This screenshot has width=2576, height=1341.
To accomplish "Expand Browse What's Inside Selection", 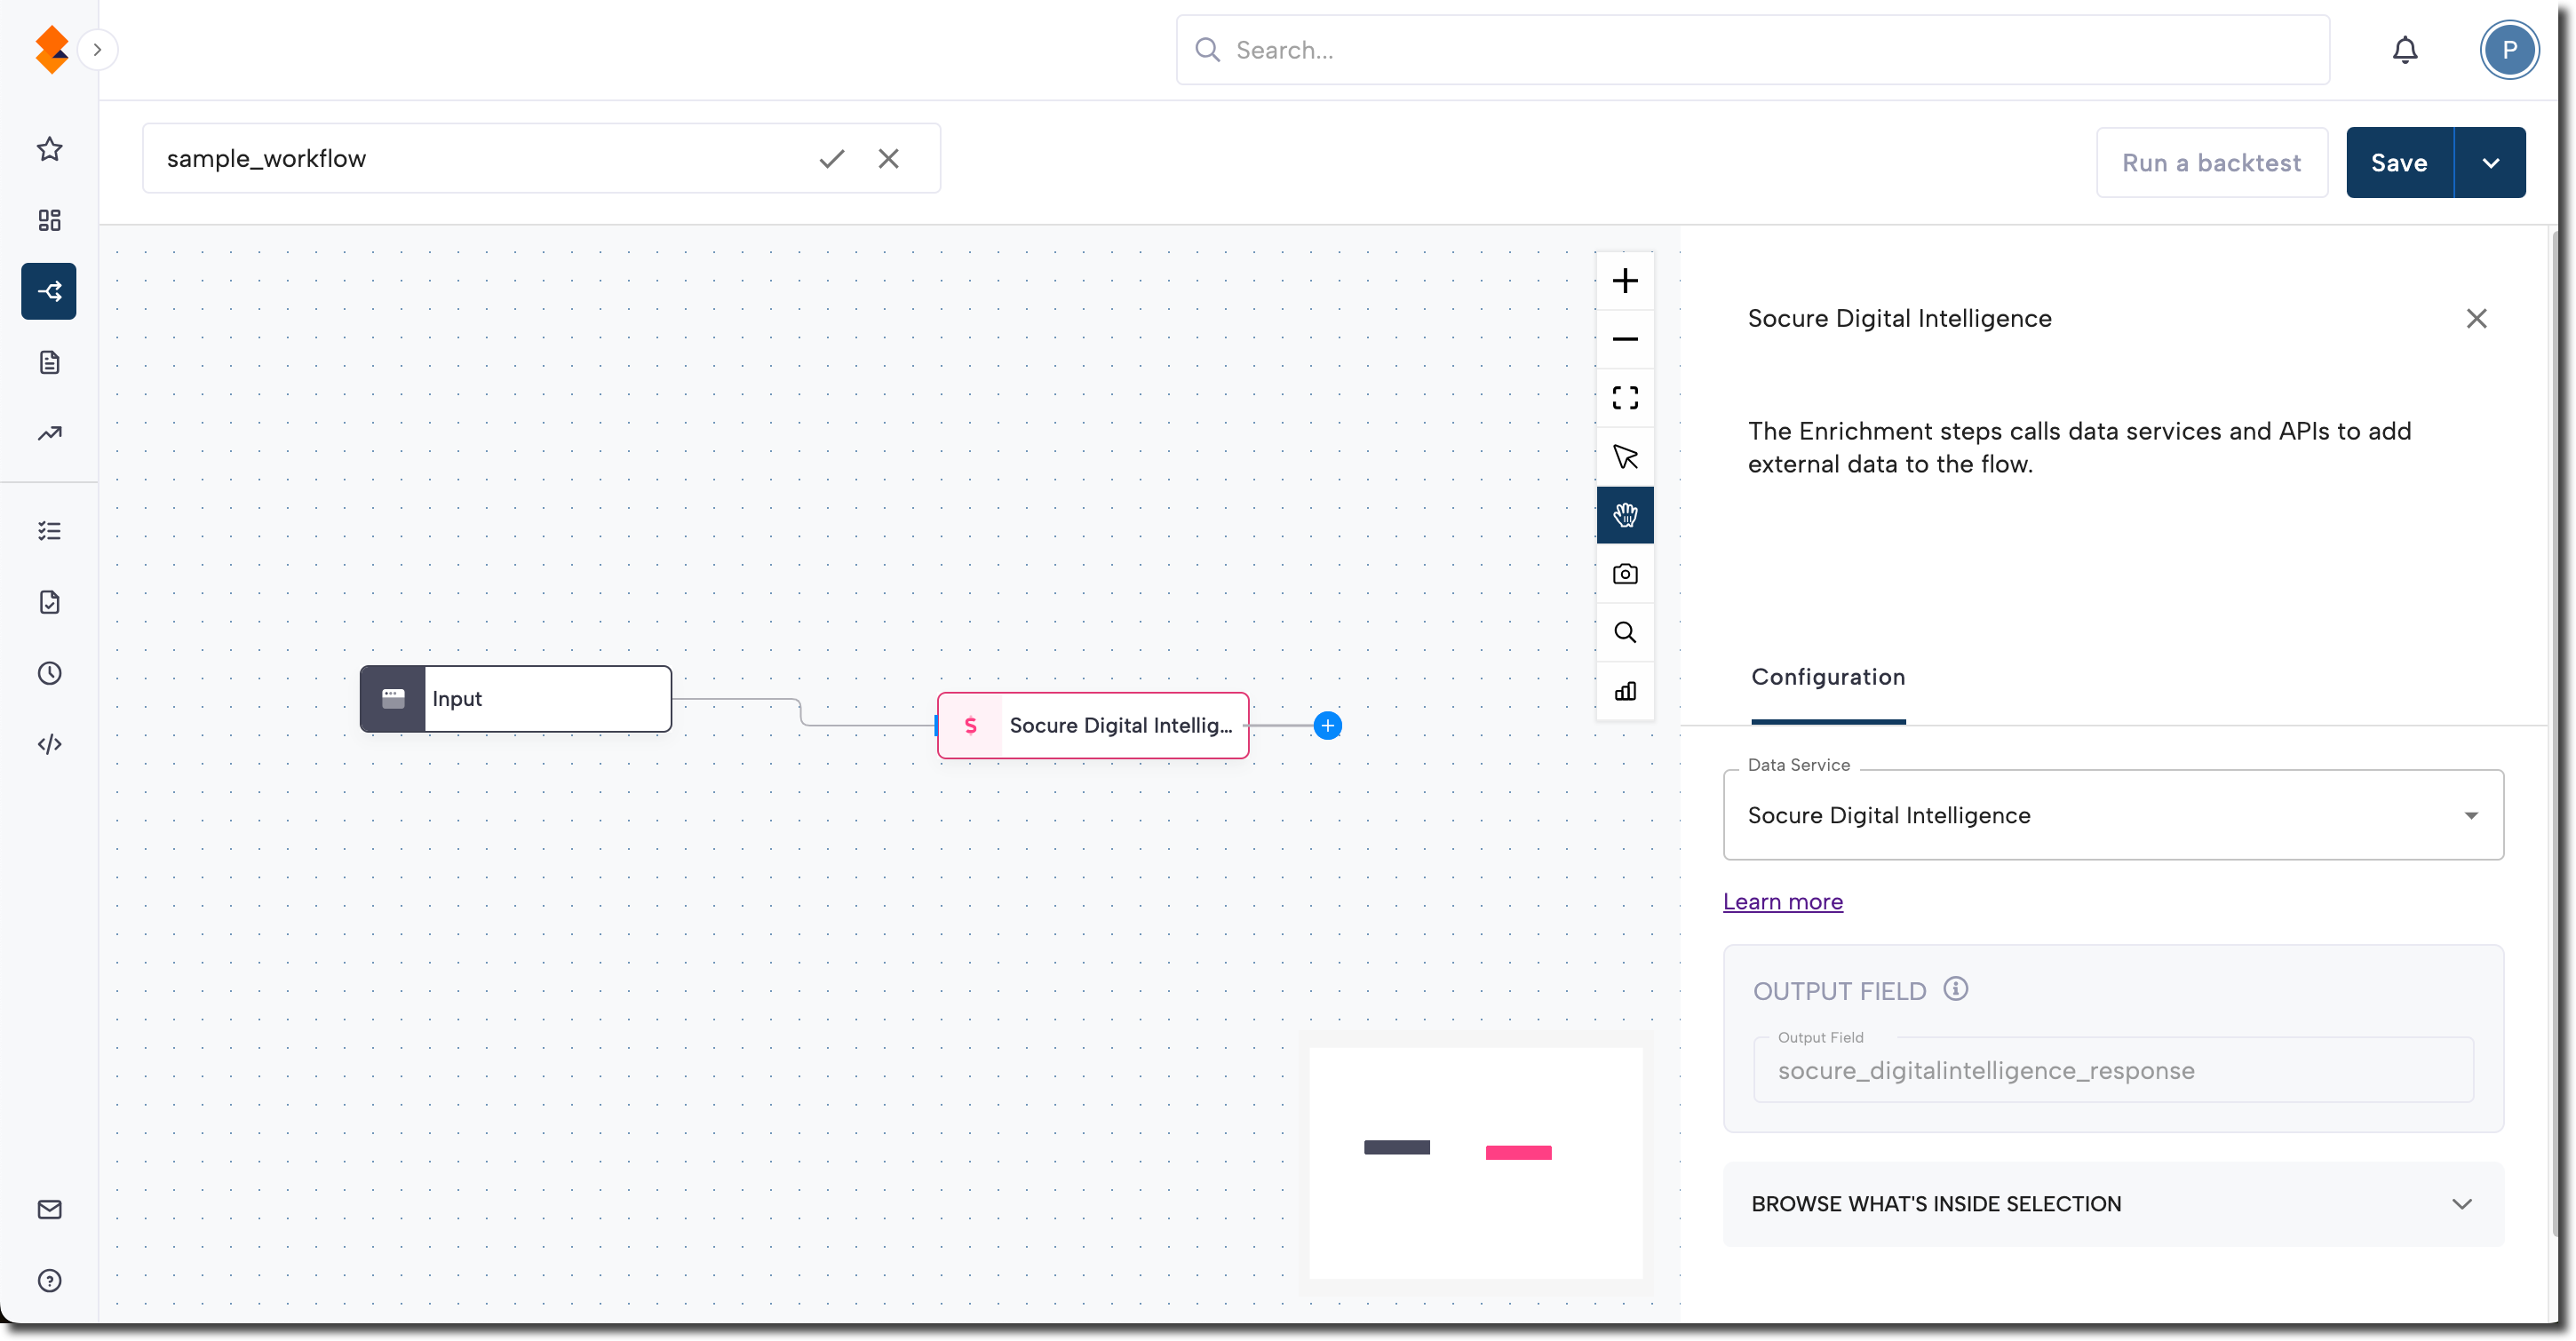I will (2112, 1204).
